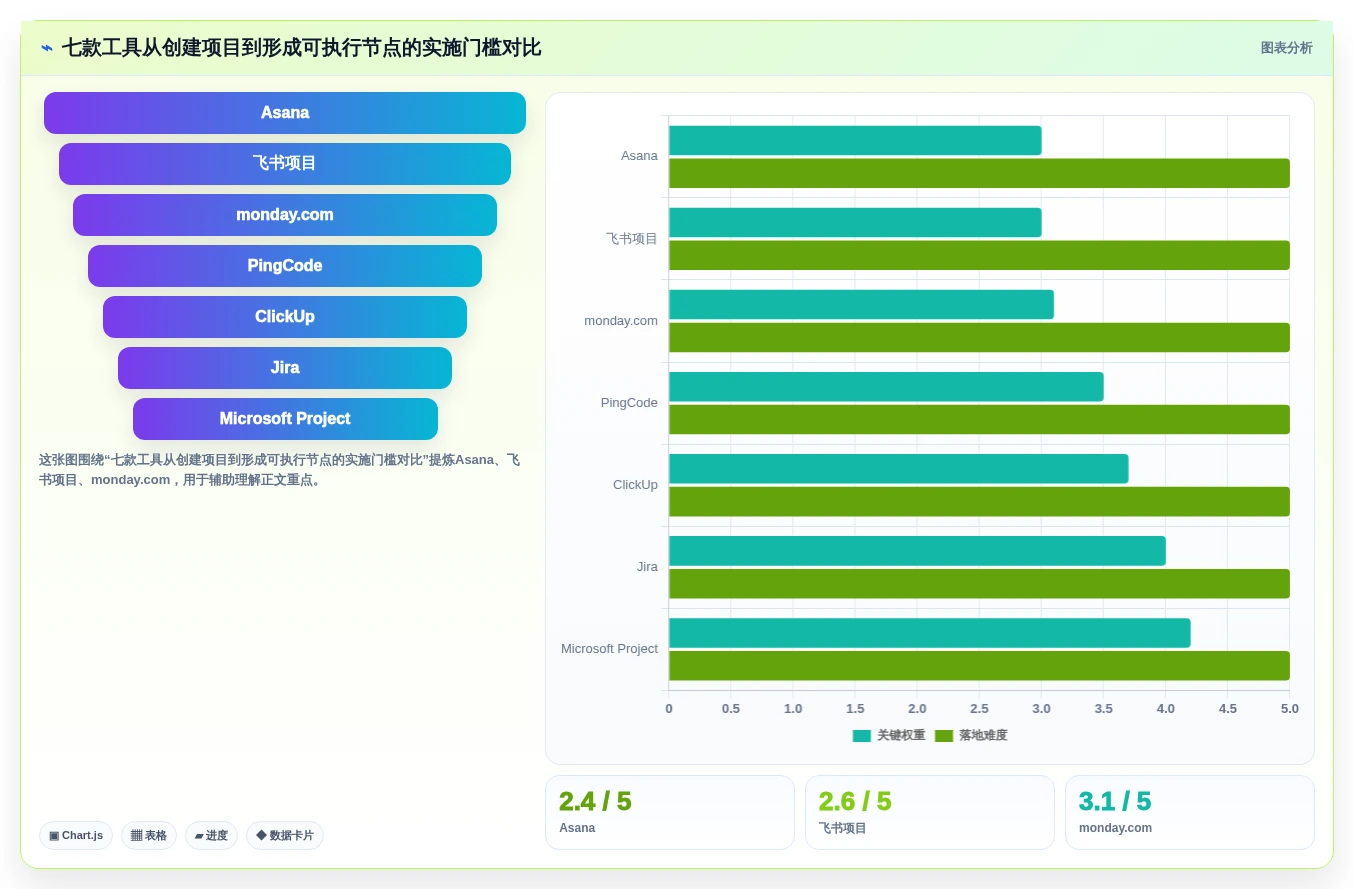Select the monday.com funnel stage
This screenshot has height=889, width=1354.
285,215
